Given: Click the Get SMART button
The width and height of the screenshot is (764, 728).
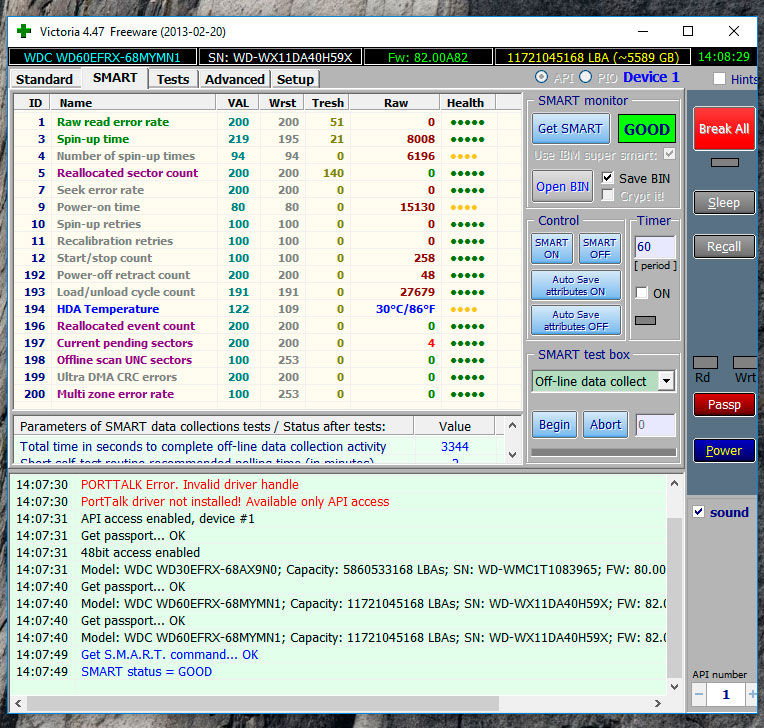Looking at the screenshot, I should [570, 129].
